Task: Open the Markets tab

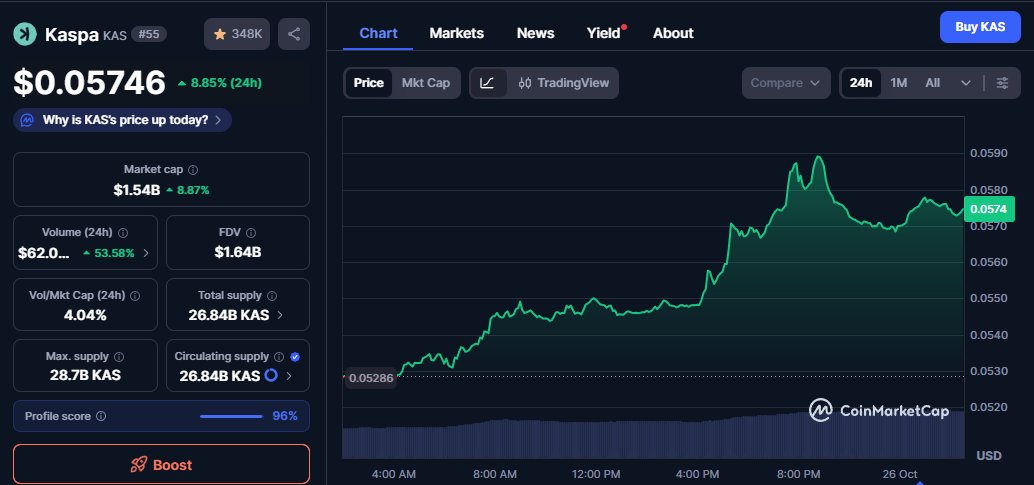Action: point(456,33)
